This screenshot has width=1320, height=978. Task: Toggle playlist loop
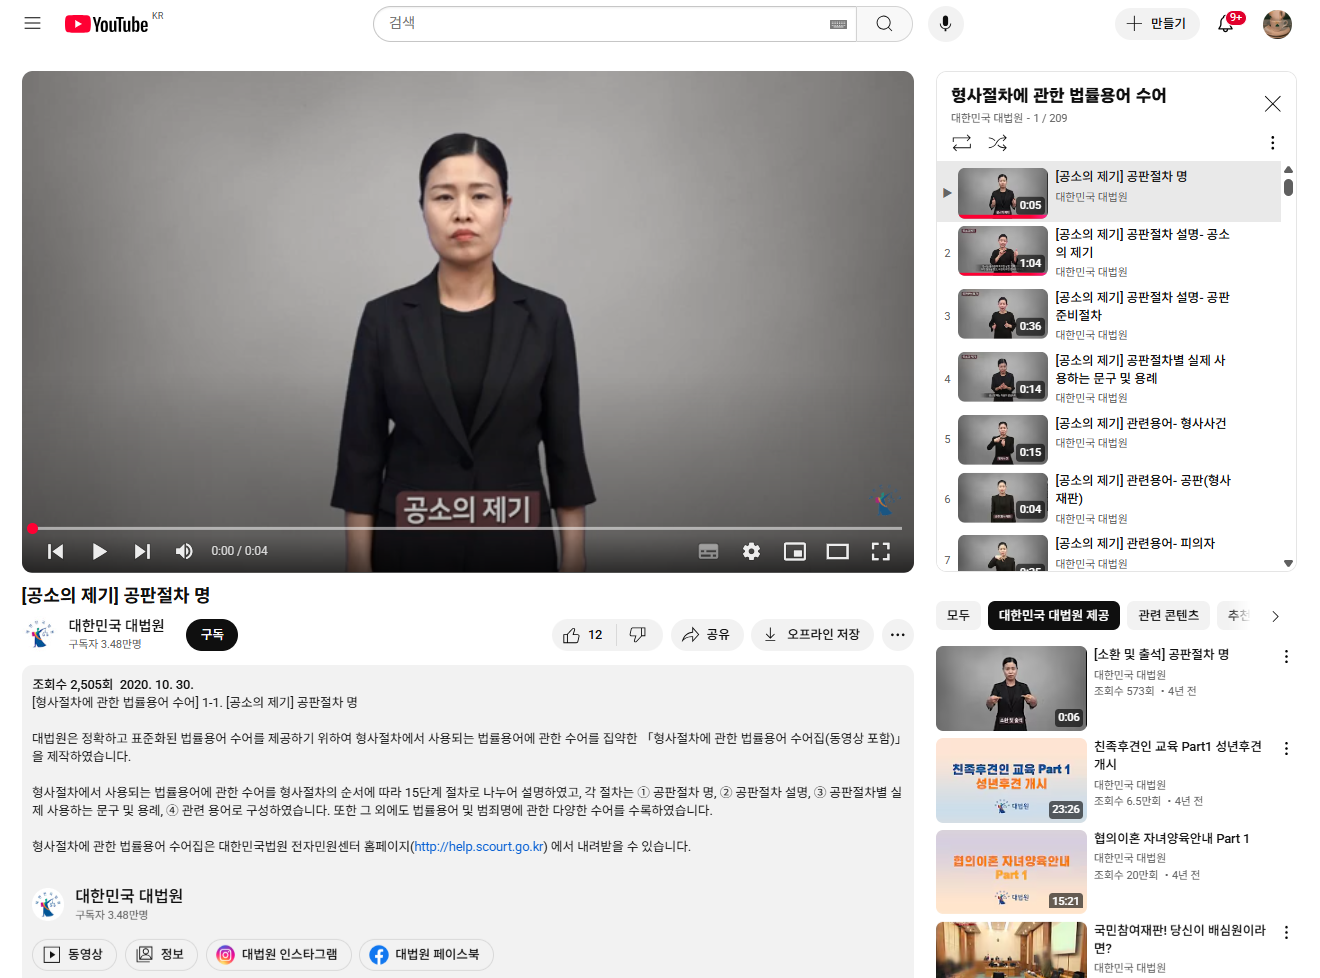(962, 143)
